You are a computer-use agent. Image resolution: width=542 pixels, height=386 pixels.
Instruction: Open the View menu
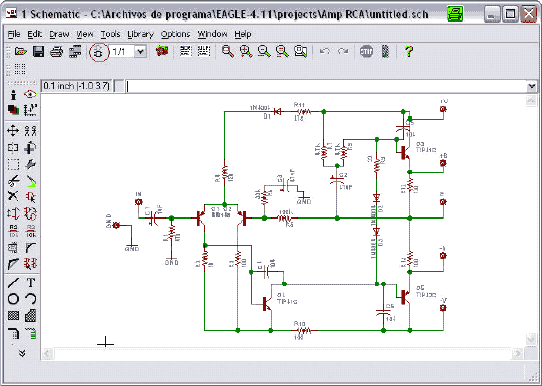(x=85, y=34)
